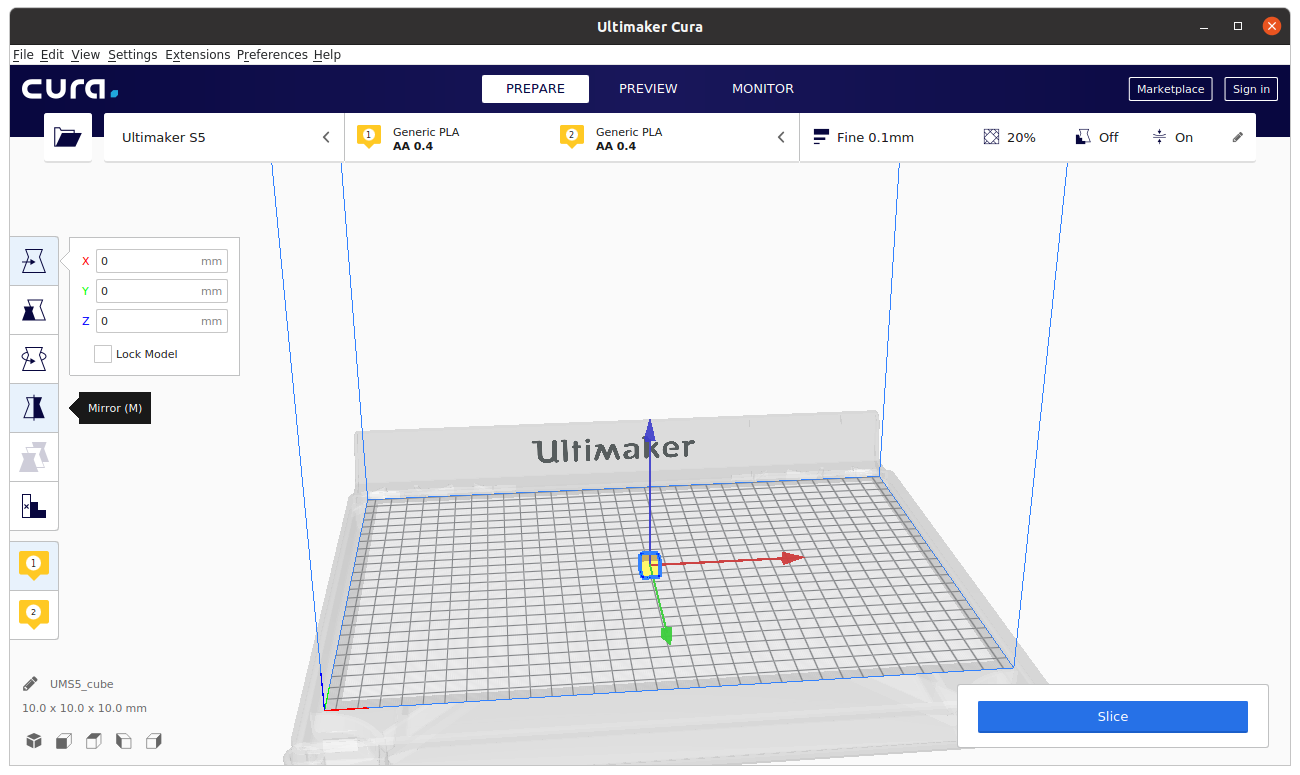
Task: Switch to the PREVIEW stage tab
Action: [648, 89]
